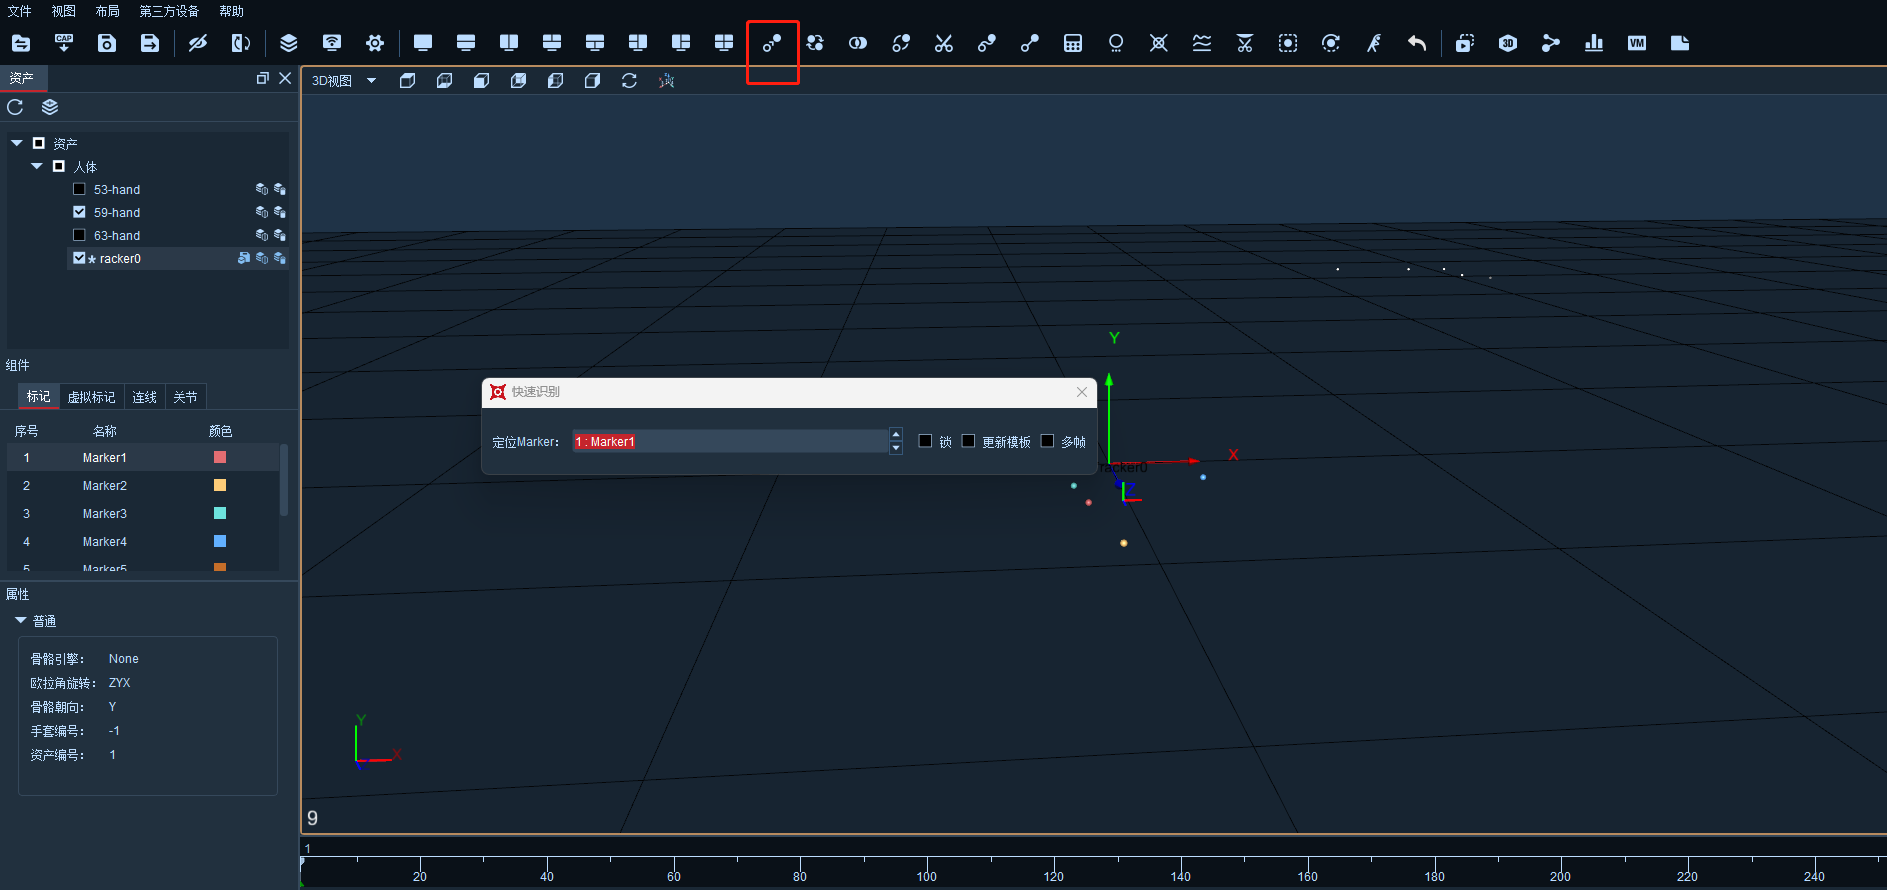Open the 第三方设备 menu
Image resolution: width=1887 pixels, height=890 pixels.
169,11
